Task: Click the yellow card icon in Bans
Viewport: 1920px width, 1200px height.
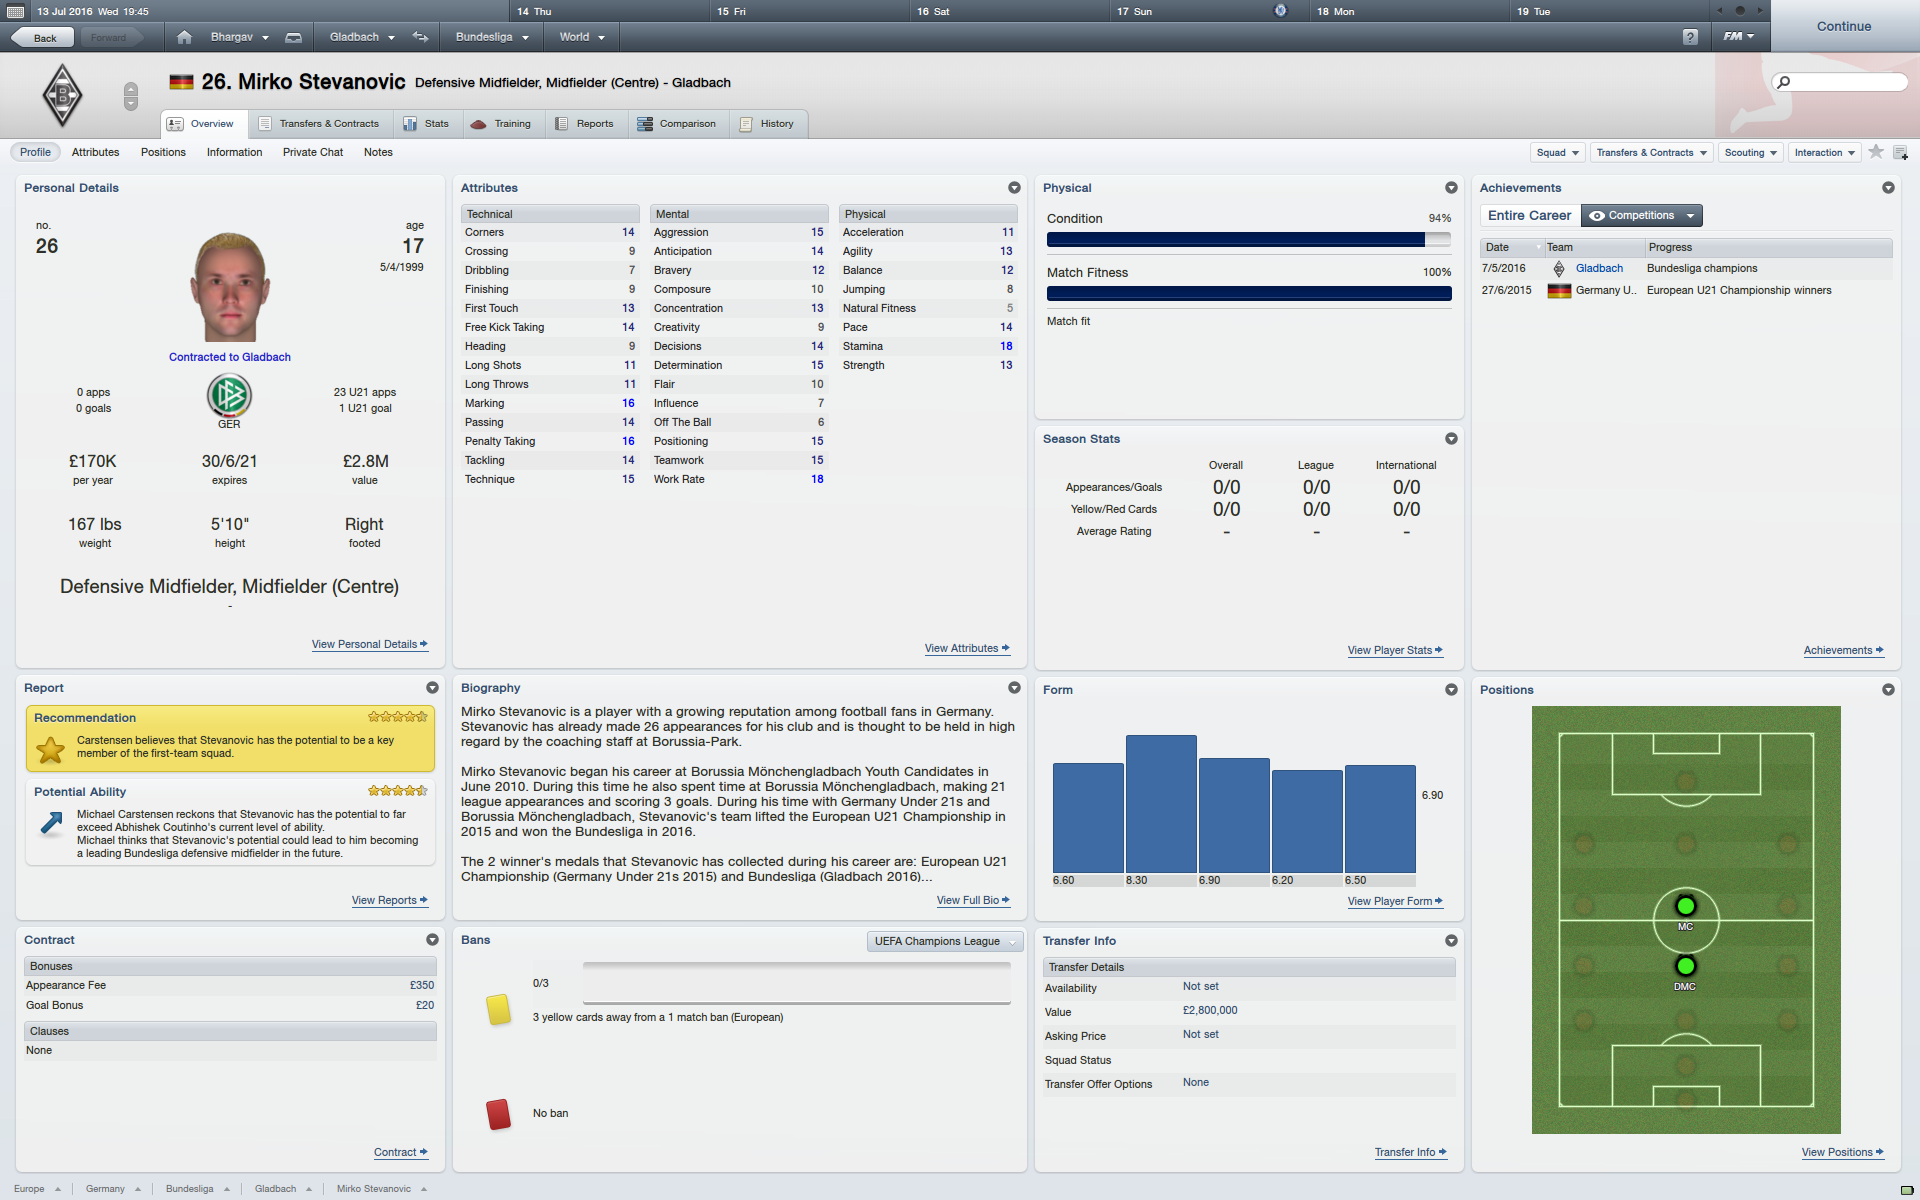Action: [498, 1009]
